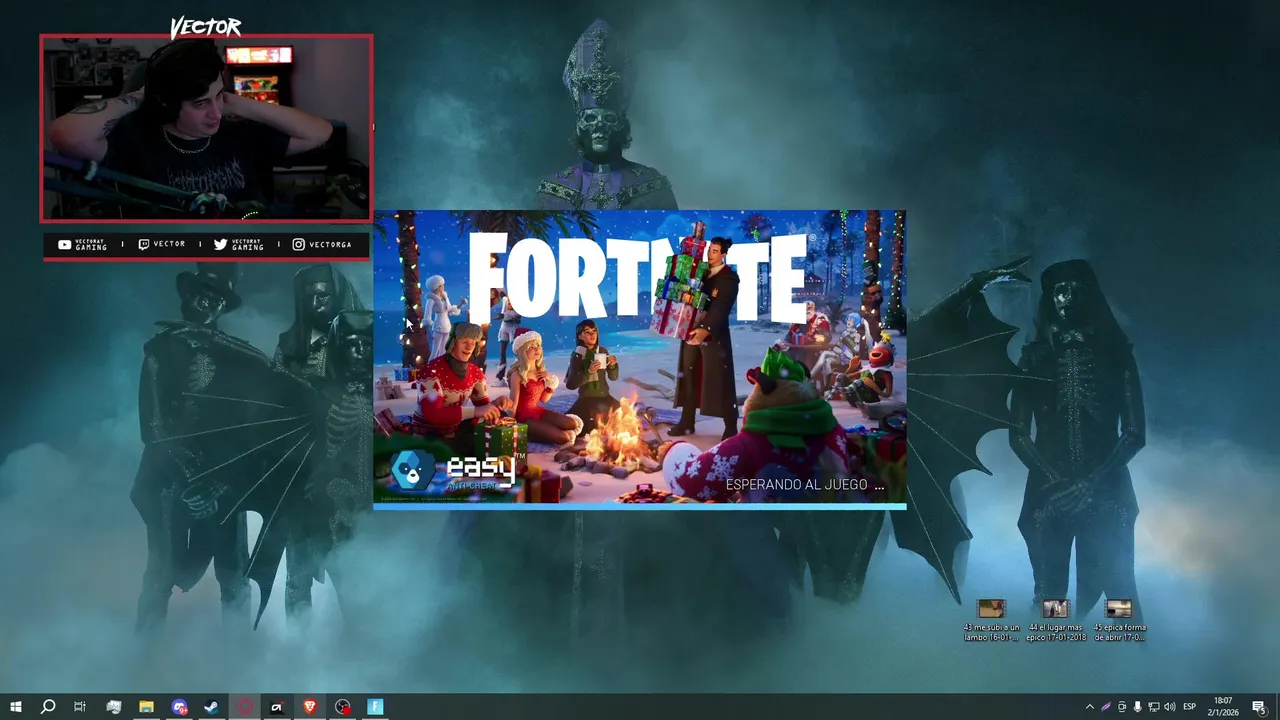Show hidden system tray icons
Image resolution: width=1280 pixels, height=720 pixels.
click(x=1089, y=707)
